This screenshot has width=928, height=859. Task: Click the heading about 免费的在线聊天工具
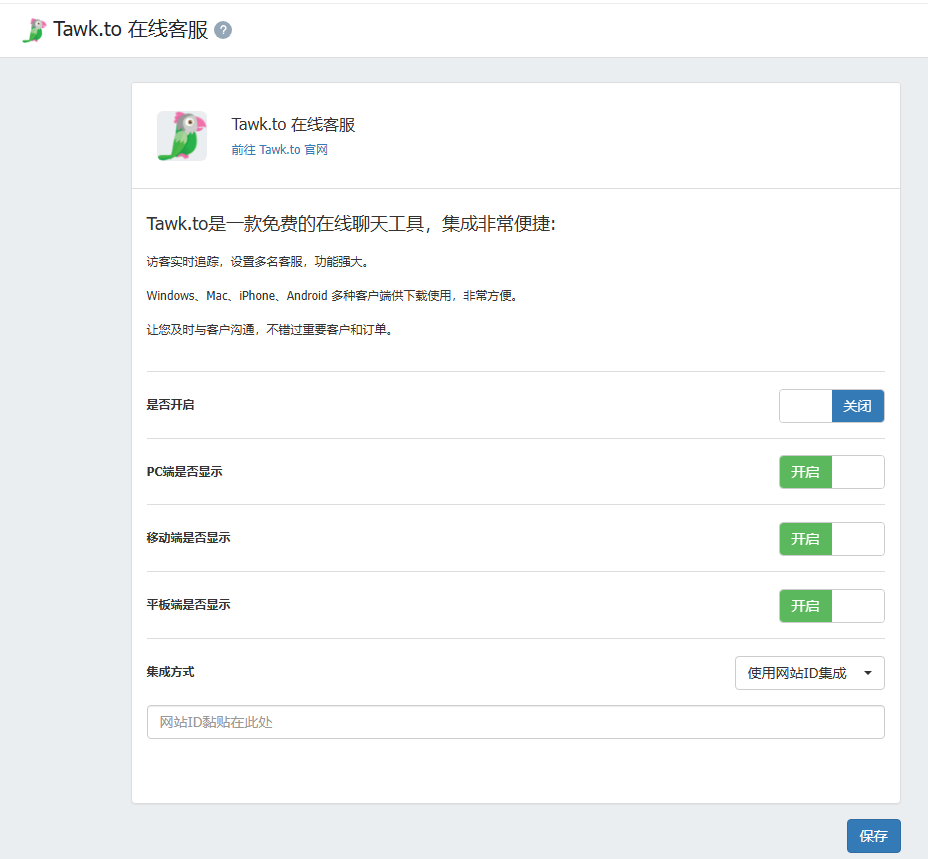point(350,224)
